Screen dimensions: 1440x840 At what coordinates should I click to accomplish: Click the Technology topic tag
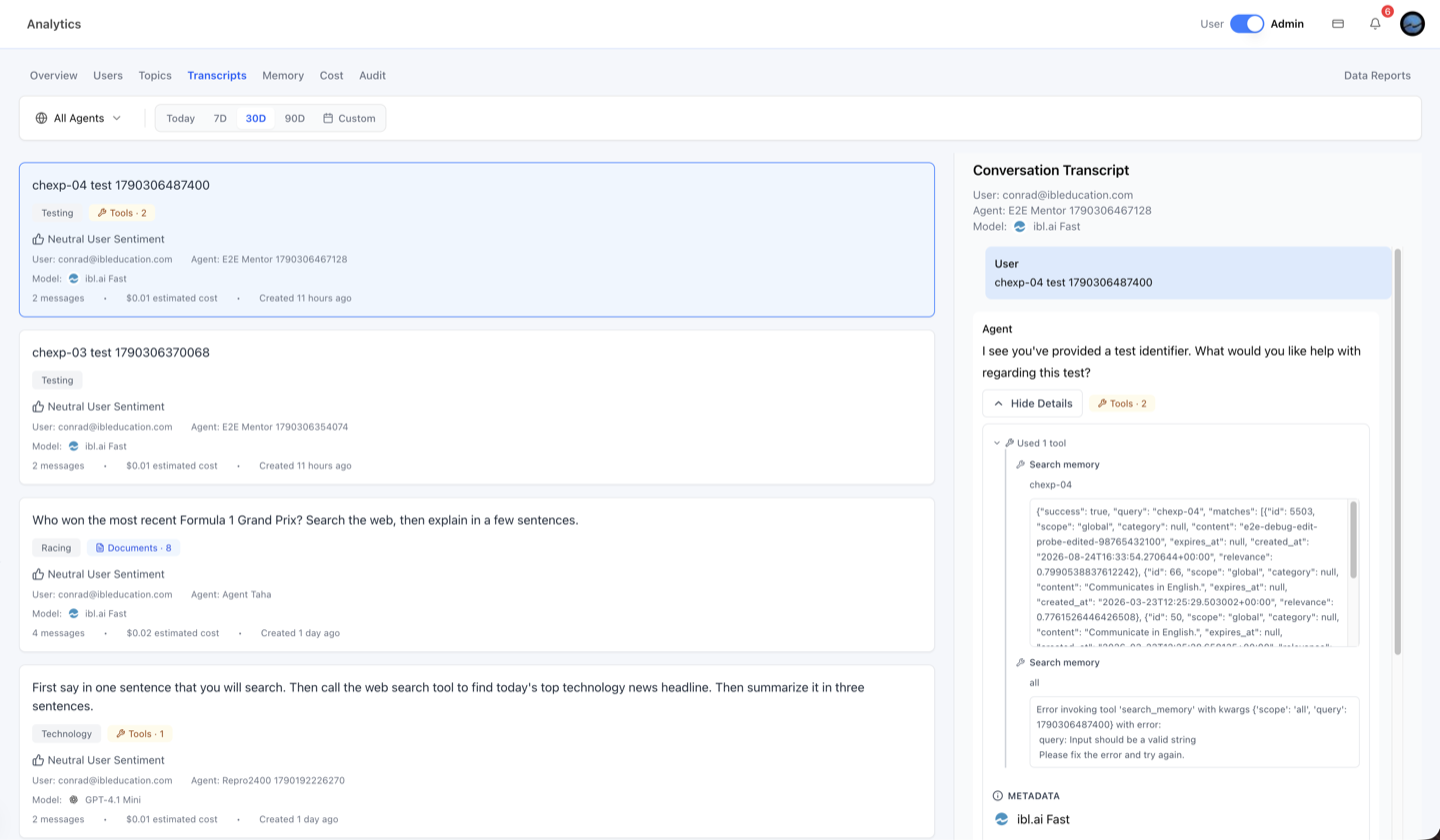pos(66,734)
